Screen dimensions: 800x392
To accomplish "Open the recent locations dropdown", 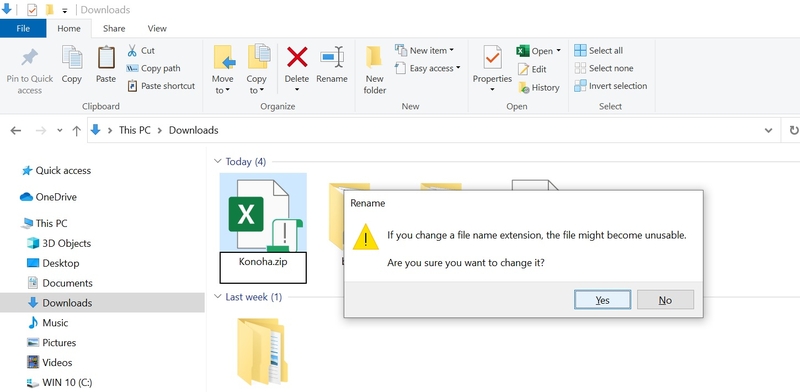I will click(x=60, y=131).
